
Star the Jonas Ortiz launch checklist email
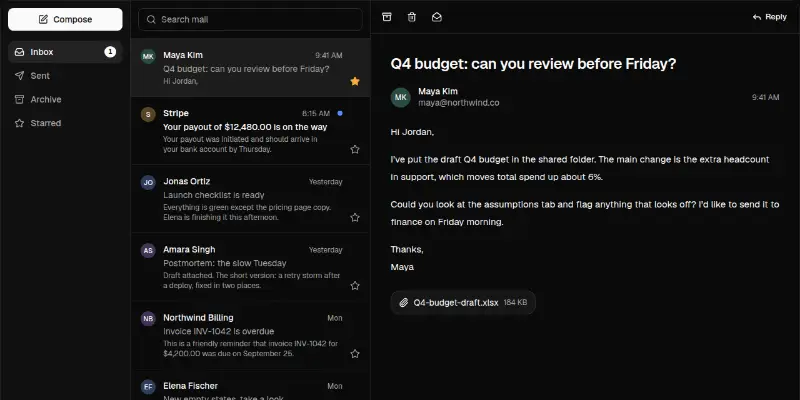click(355, 217)
